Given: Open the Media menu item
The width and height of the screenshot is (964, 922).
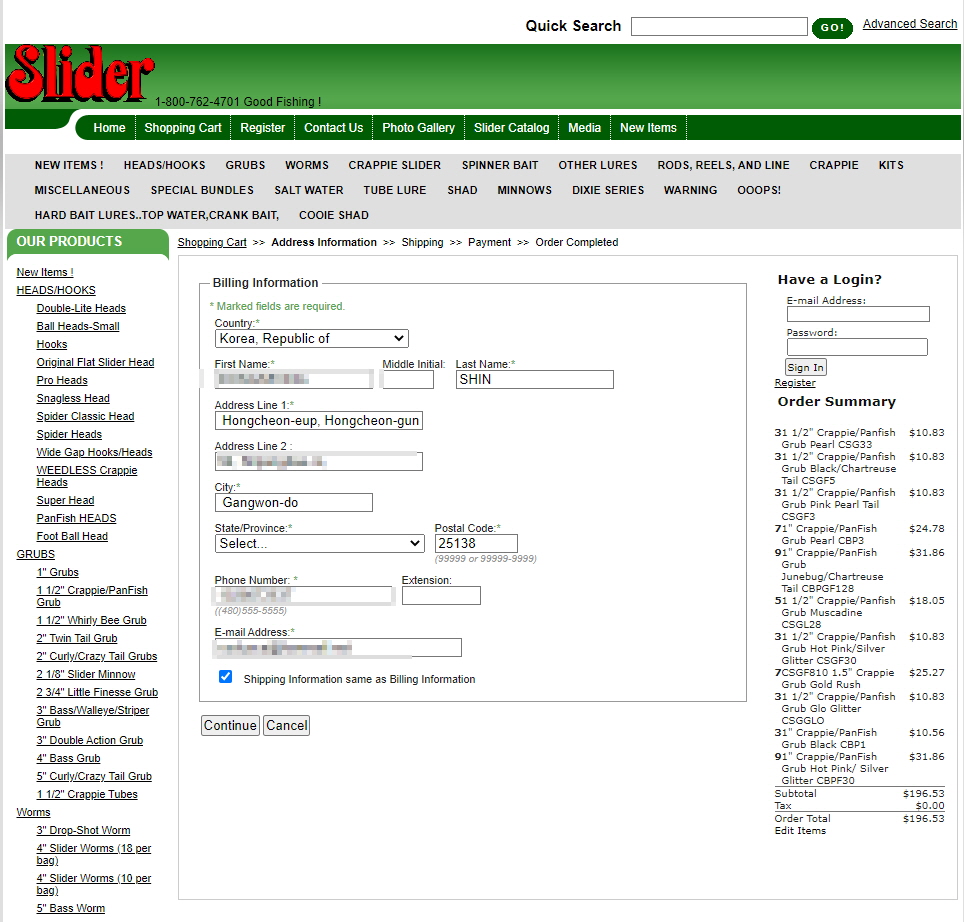Looking at the screenshot, I should (584, 128).
